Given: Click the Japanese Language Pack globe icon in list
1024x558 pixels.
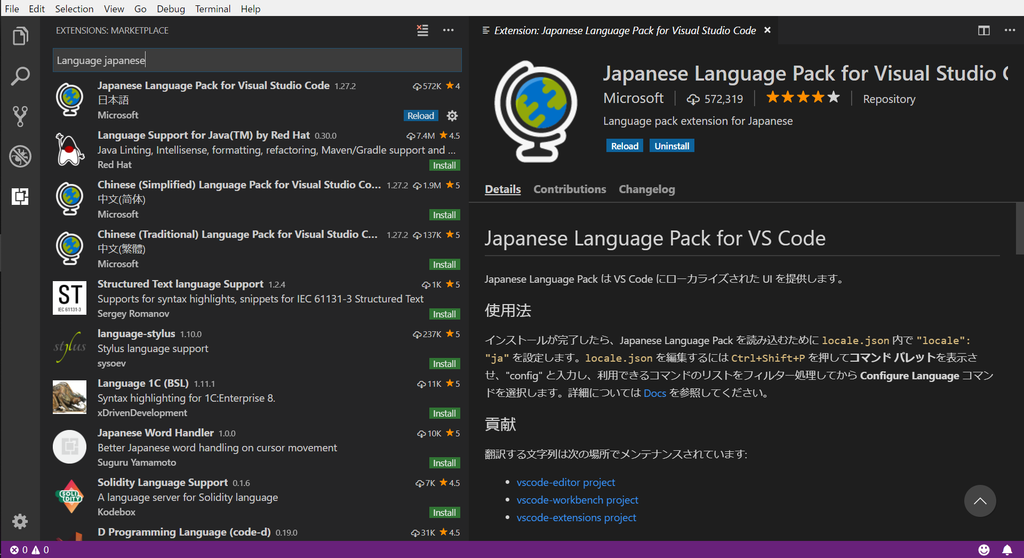Looking at the screenshot, I should (69, 99).
